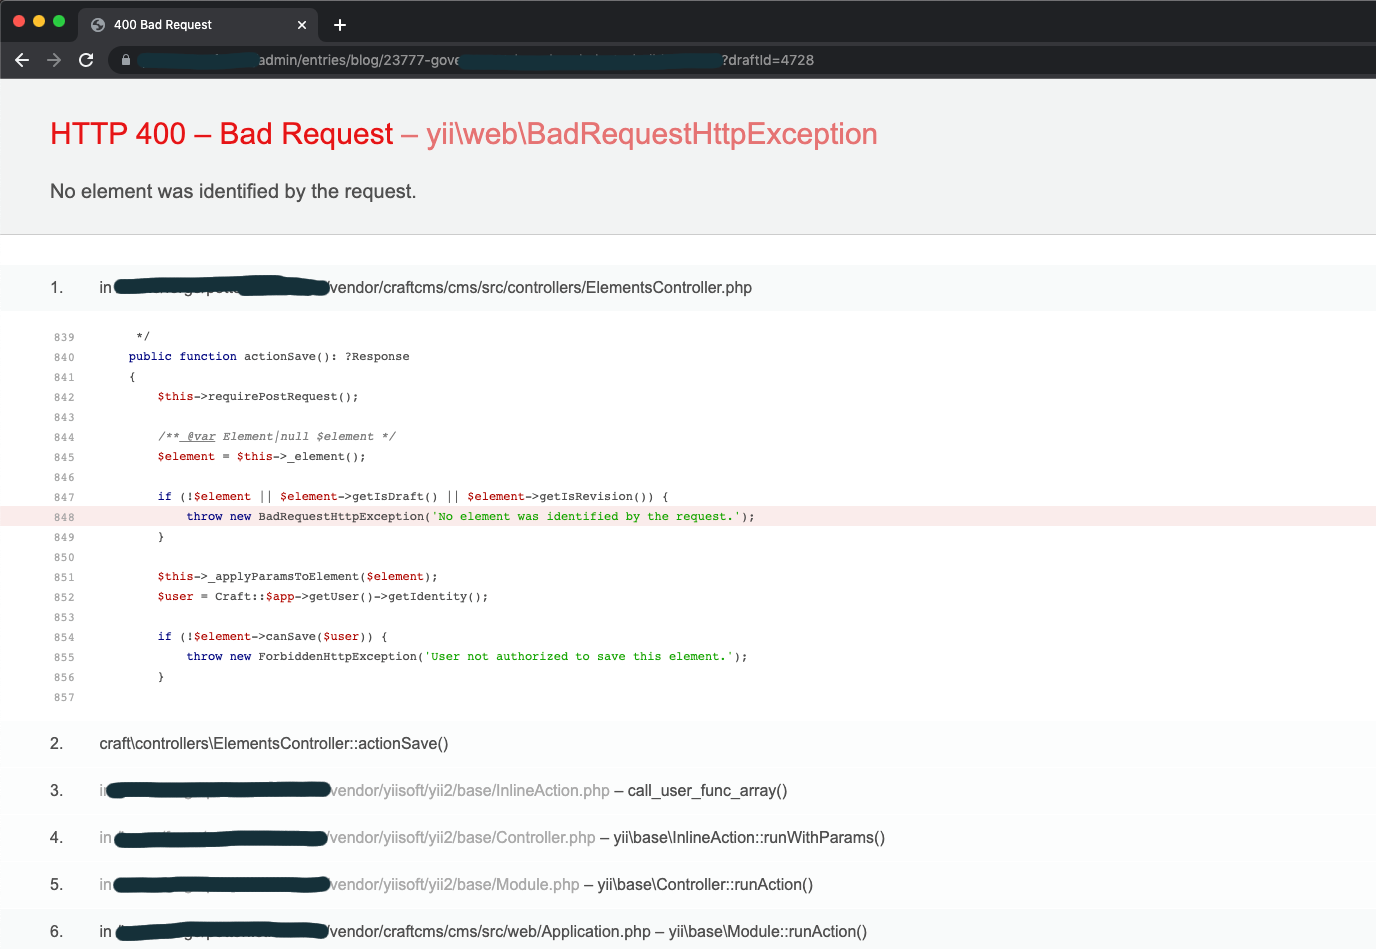The height and width of the screenshot is (949, 1376).
Task: Click the globe favicon on the tab
Action: click(x=97, y=24)
